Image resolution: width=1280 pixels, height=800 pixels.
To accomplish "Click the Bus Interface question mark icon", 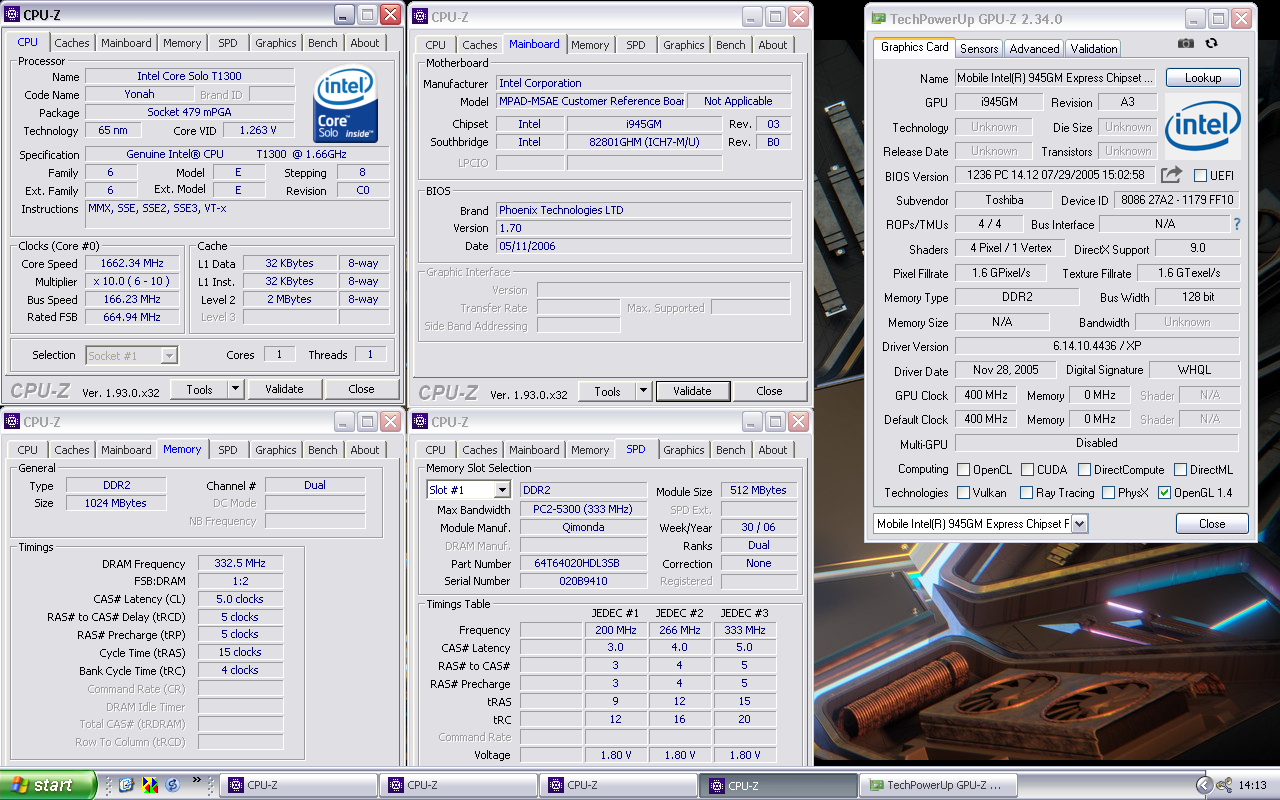I will pyautogui.click(x=1237, y=224).
